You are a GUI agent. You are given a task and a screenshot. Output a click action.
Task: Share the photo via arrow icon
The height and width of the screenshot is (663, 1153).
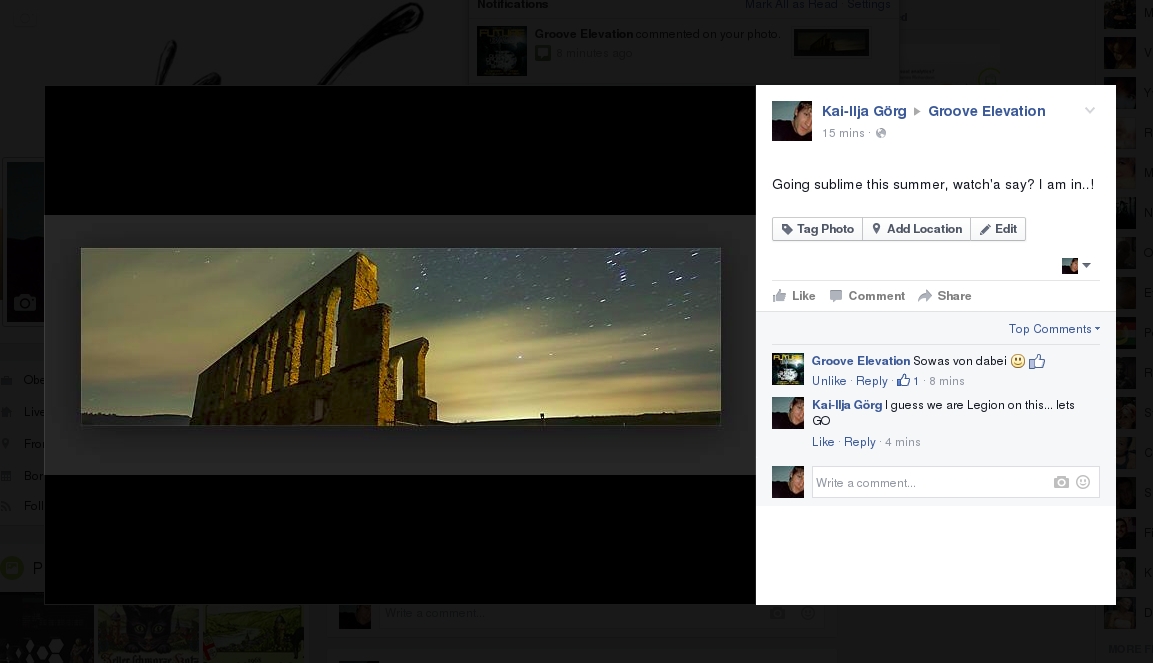coord(944,296)
